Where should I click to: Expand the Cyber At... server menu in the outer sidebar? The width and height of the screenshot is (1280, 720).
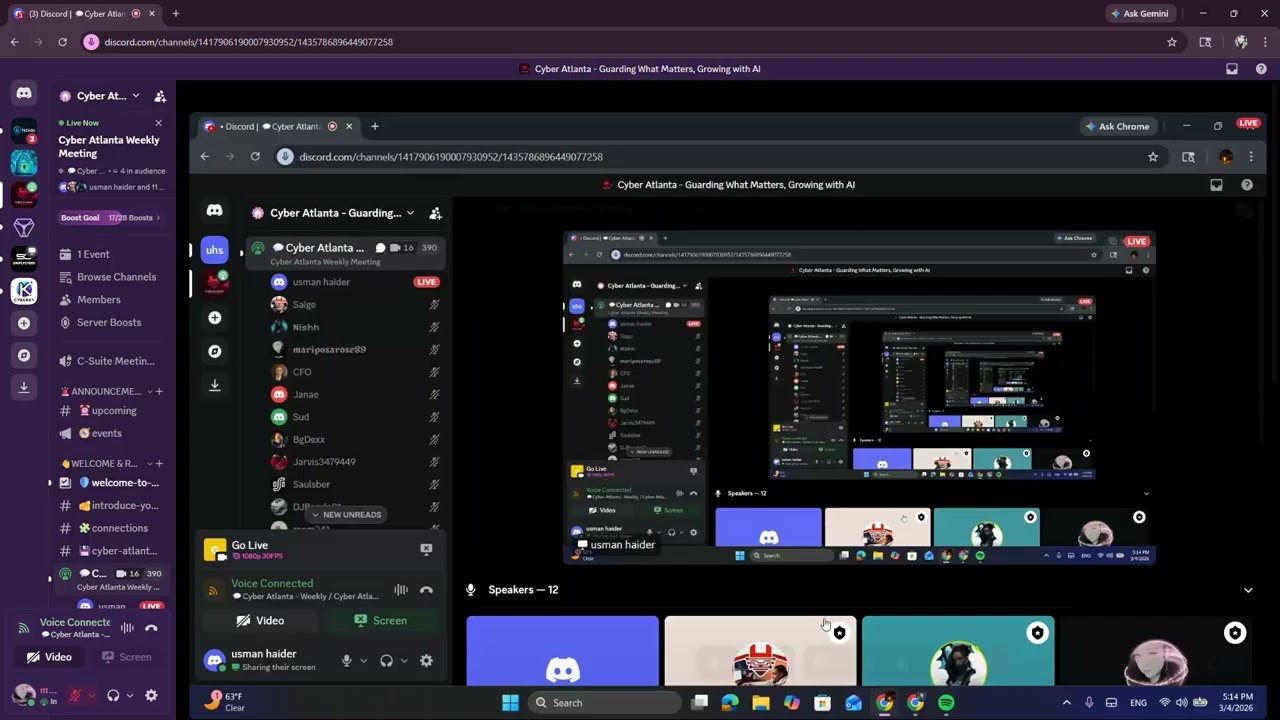click(x=135, y=96)
